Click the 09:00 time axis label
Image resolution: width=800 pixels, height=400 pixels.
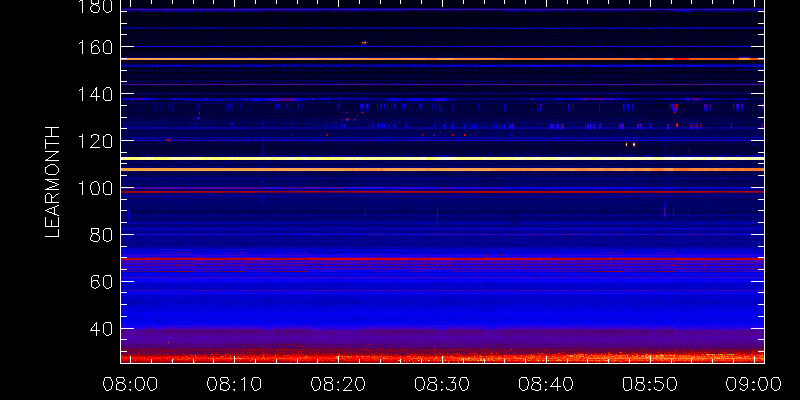[754, 384]
